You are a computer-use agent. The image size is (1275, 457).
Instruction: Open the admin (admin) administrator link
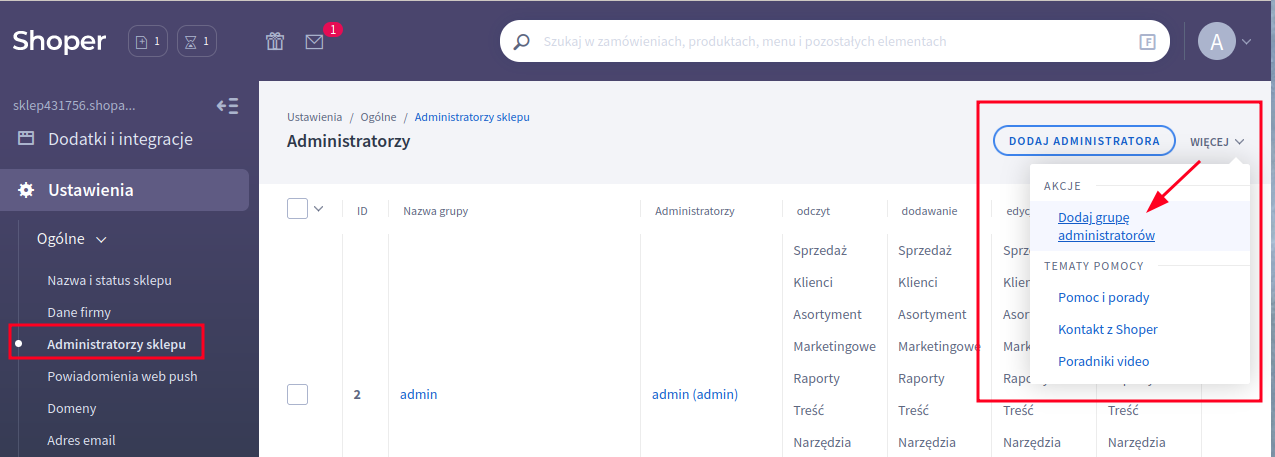[695, 394]
